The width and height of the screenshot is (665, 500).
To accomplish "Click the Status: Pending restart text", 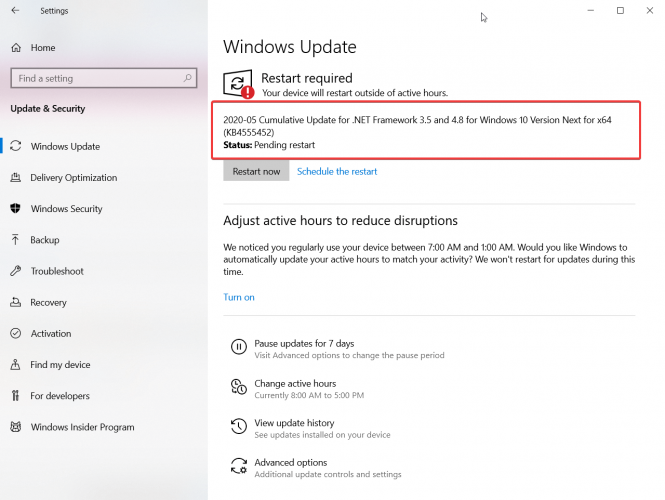I will point(269,145).
